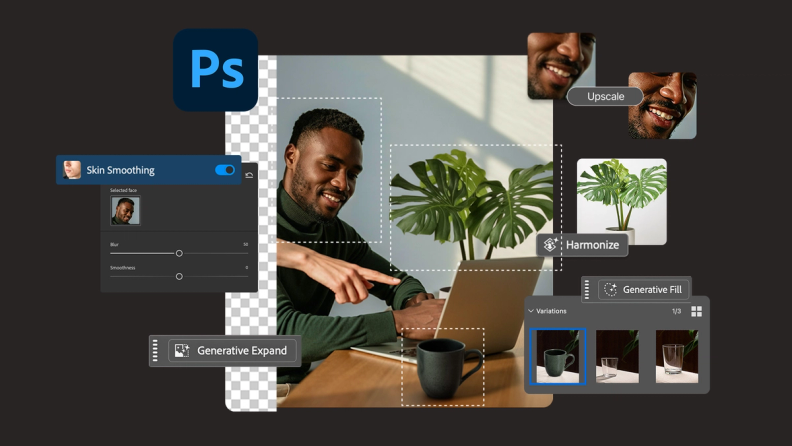Screen dimensions: 792x446
Task: Switch Variations to grid view icon
Action: 697,311
